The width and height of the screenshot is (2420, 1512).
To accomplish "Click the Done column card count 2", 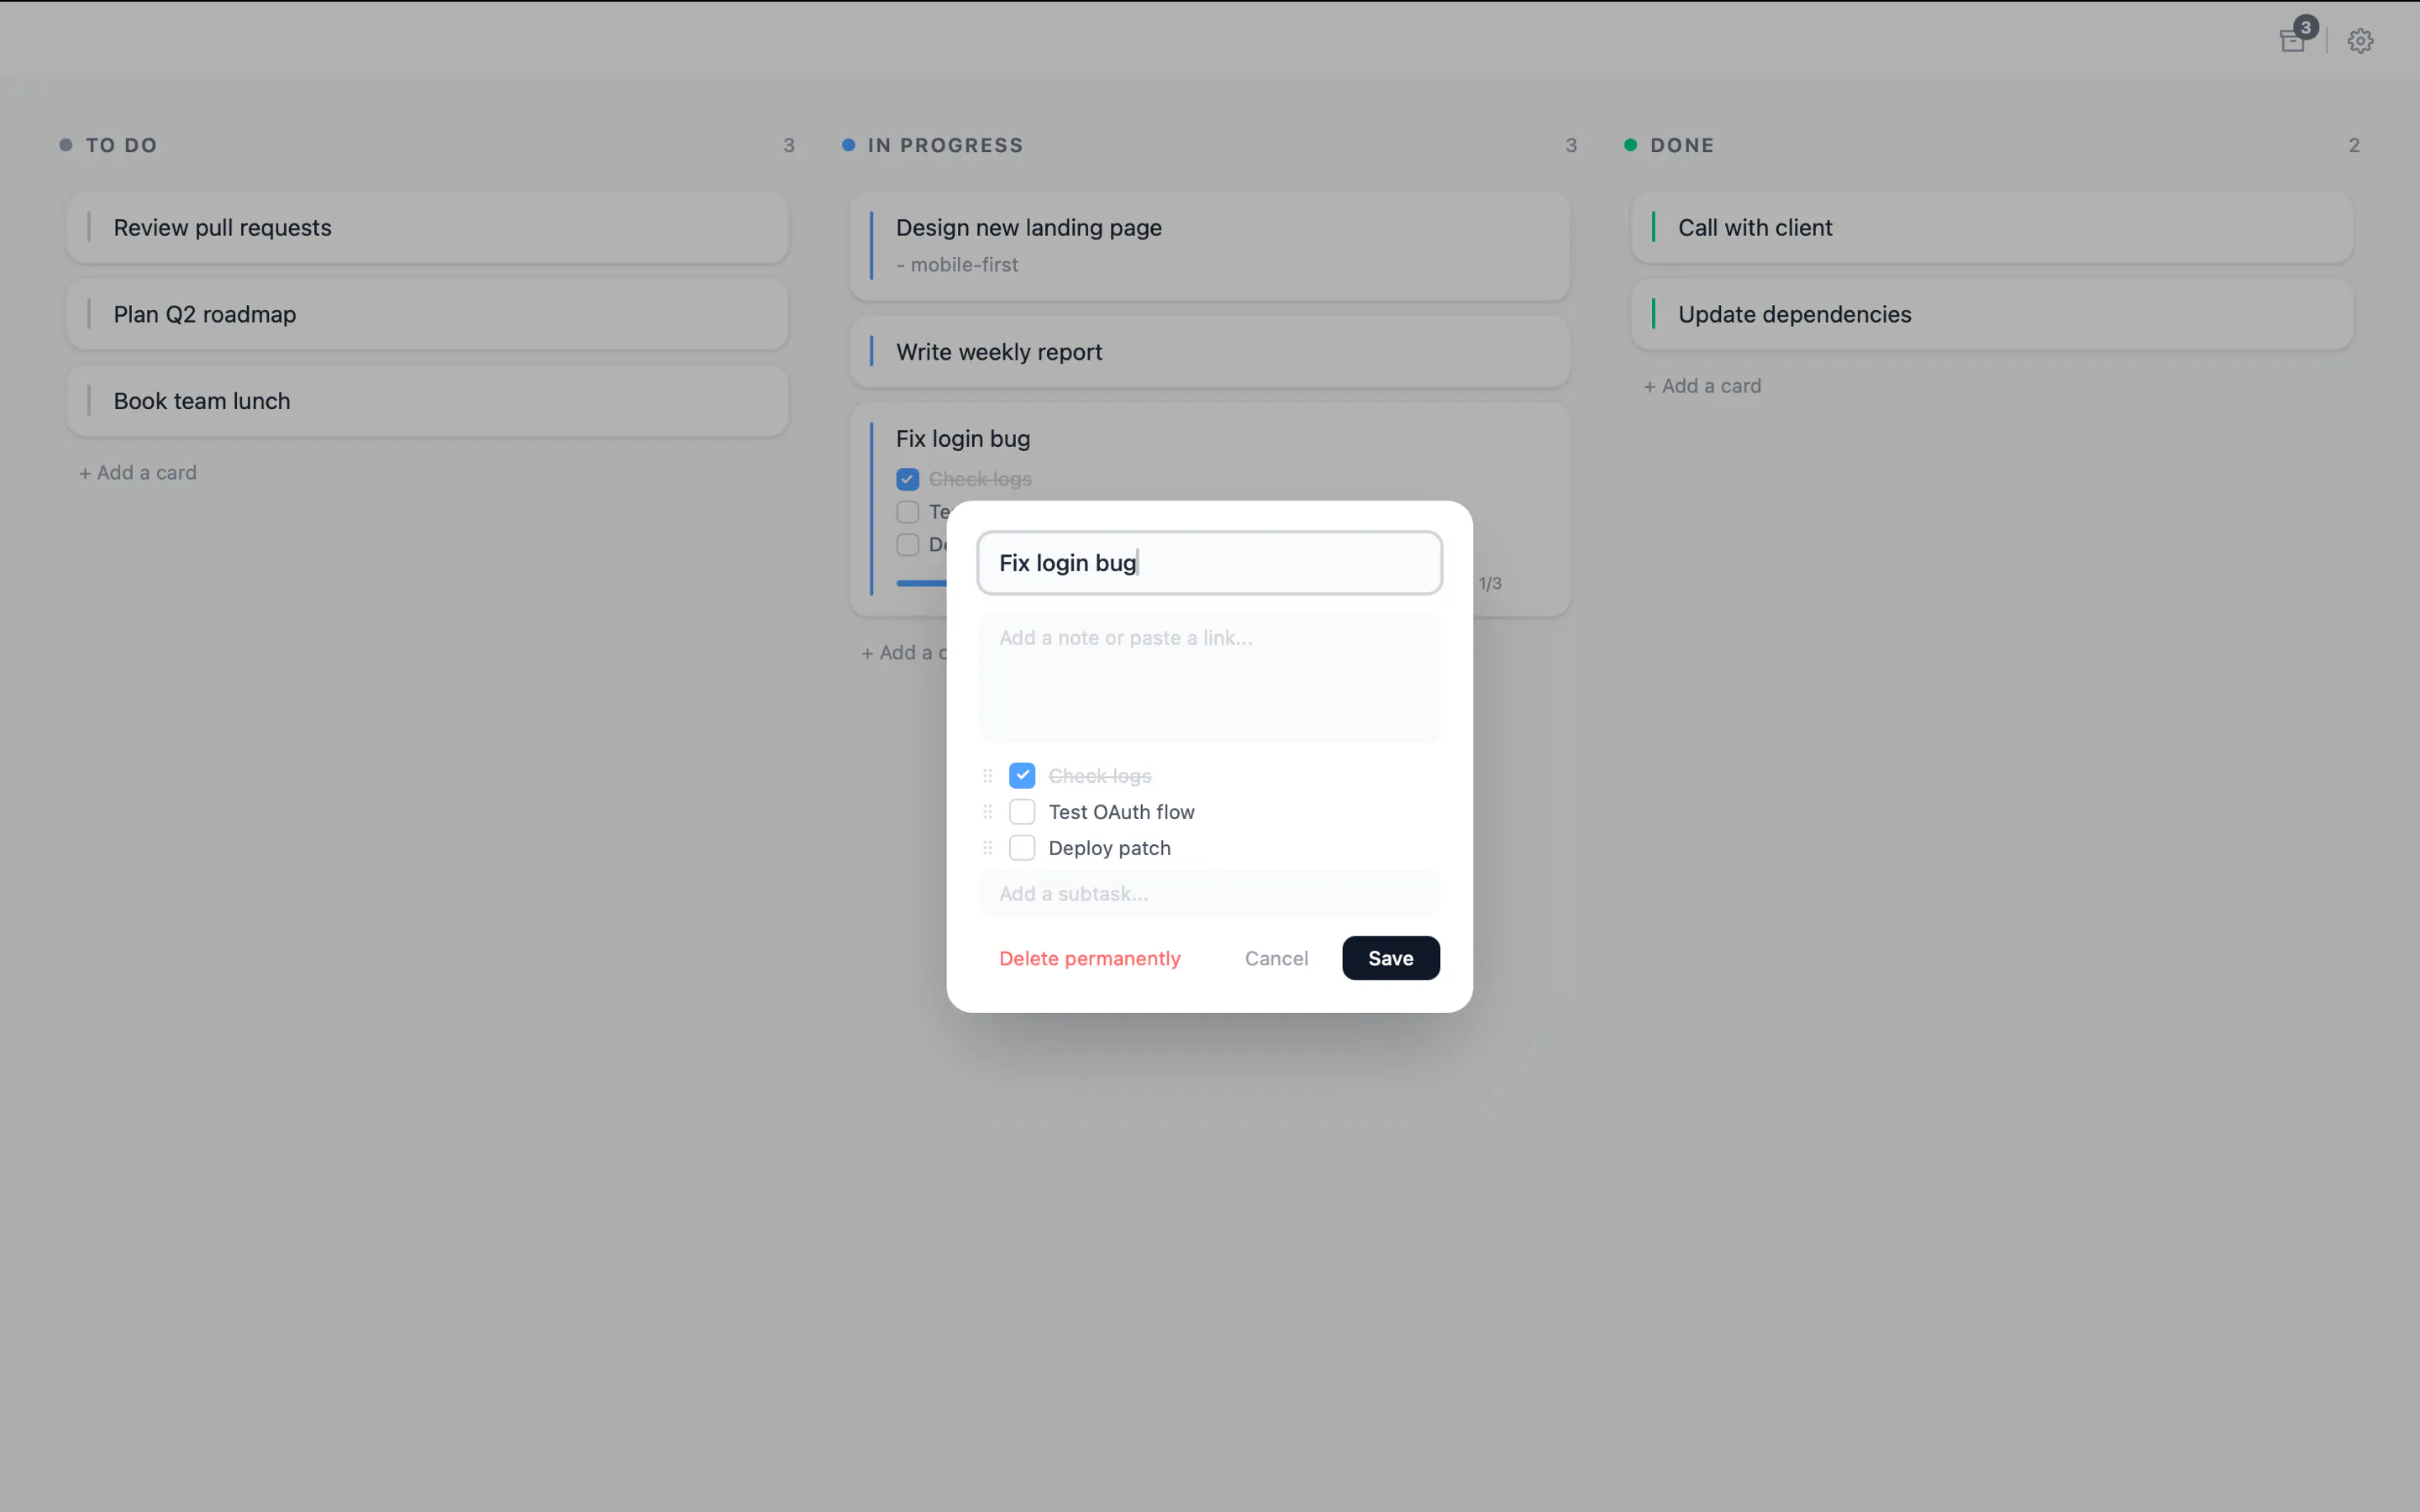I will point(2354,145).
